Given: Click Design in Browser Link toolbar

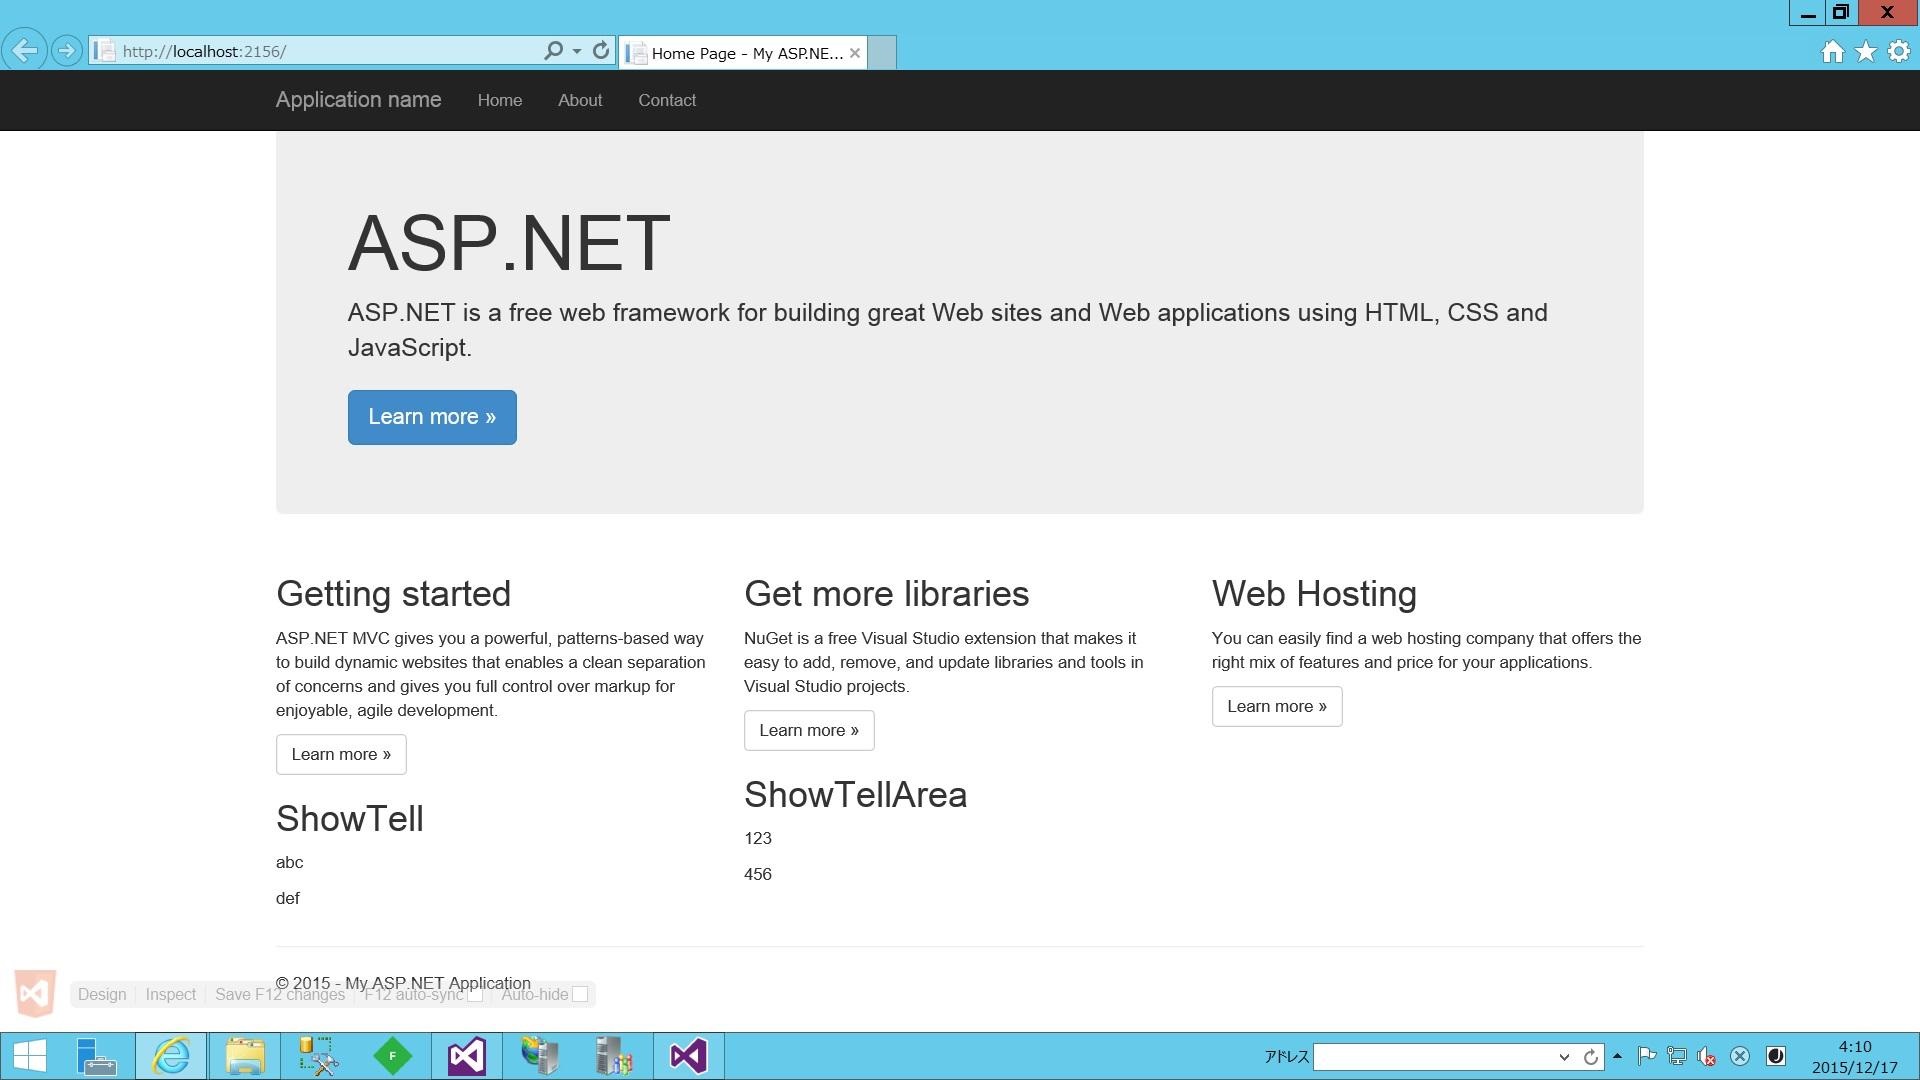Looking at the screenshot, I should coord(102,994).
